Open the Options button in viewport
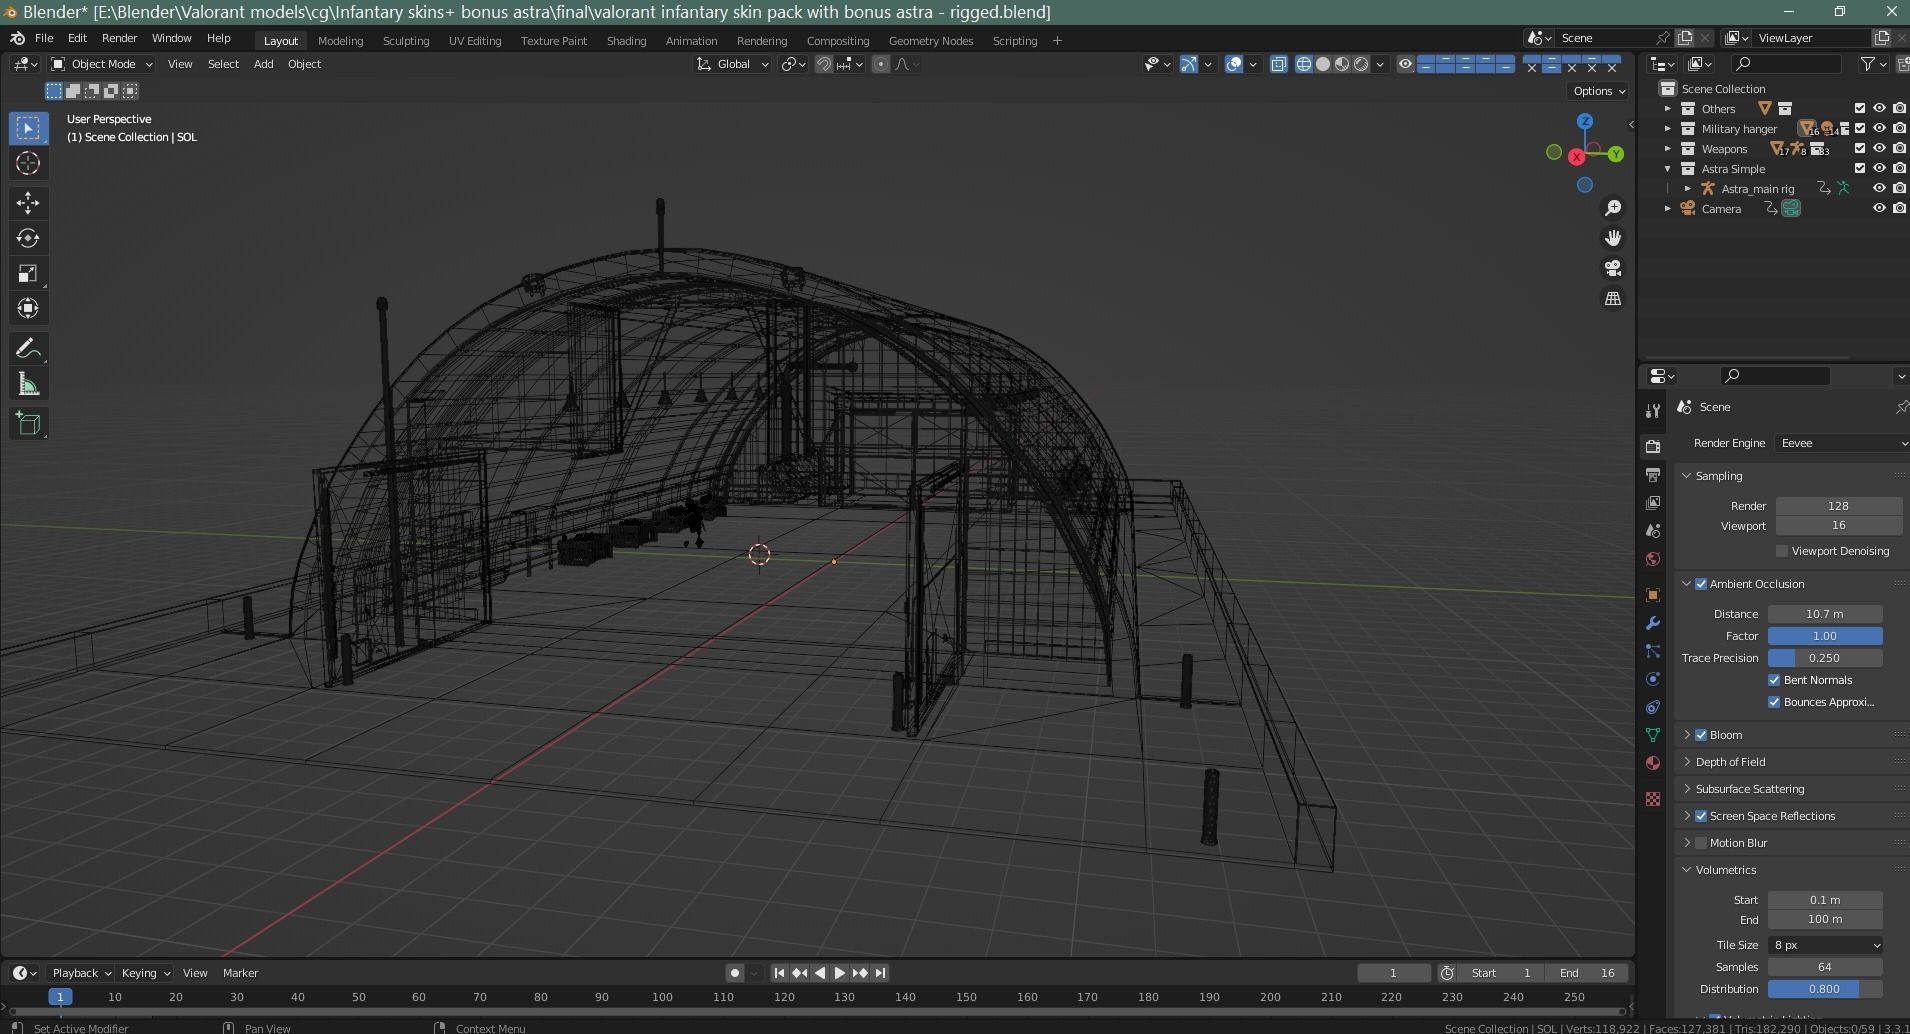Screen dimensions: 1910x1034 [x=1599, y=91]
